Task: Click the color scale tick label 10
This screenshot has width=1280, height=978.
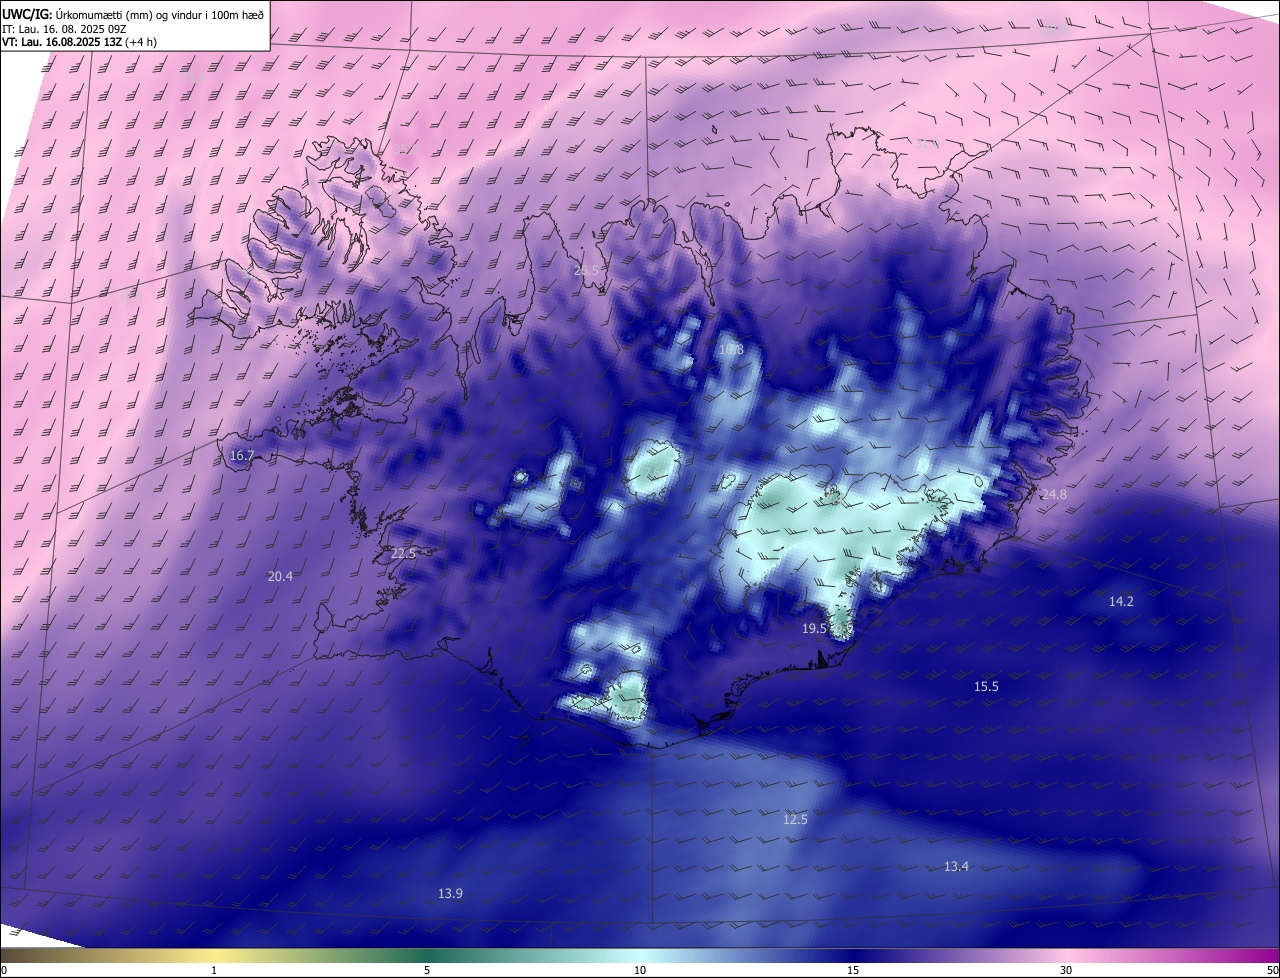Action: [640, 971]
